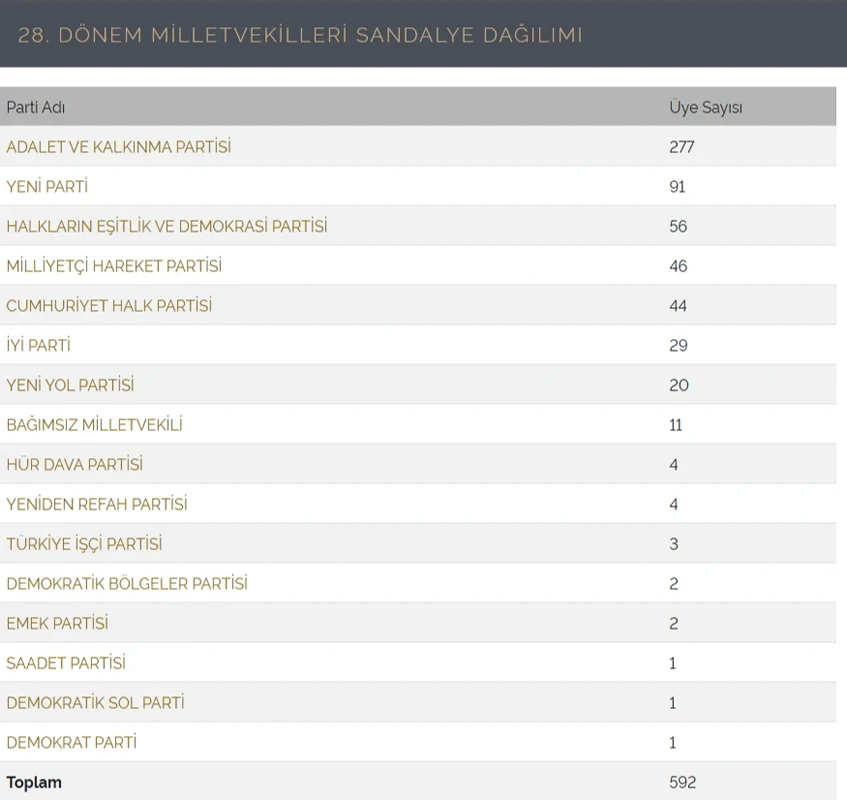Select count 4 for HÜR DAVA PARTİSİ
This screenshot has width=847, height=800.
[674, 465]
